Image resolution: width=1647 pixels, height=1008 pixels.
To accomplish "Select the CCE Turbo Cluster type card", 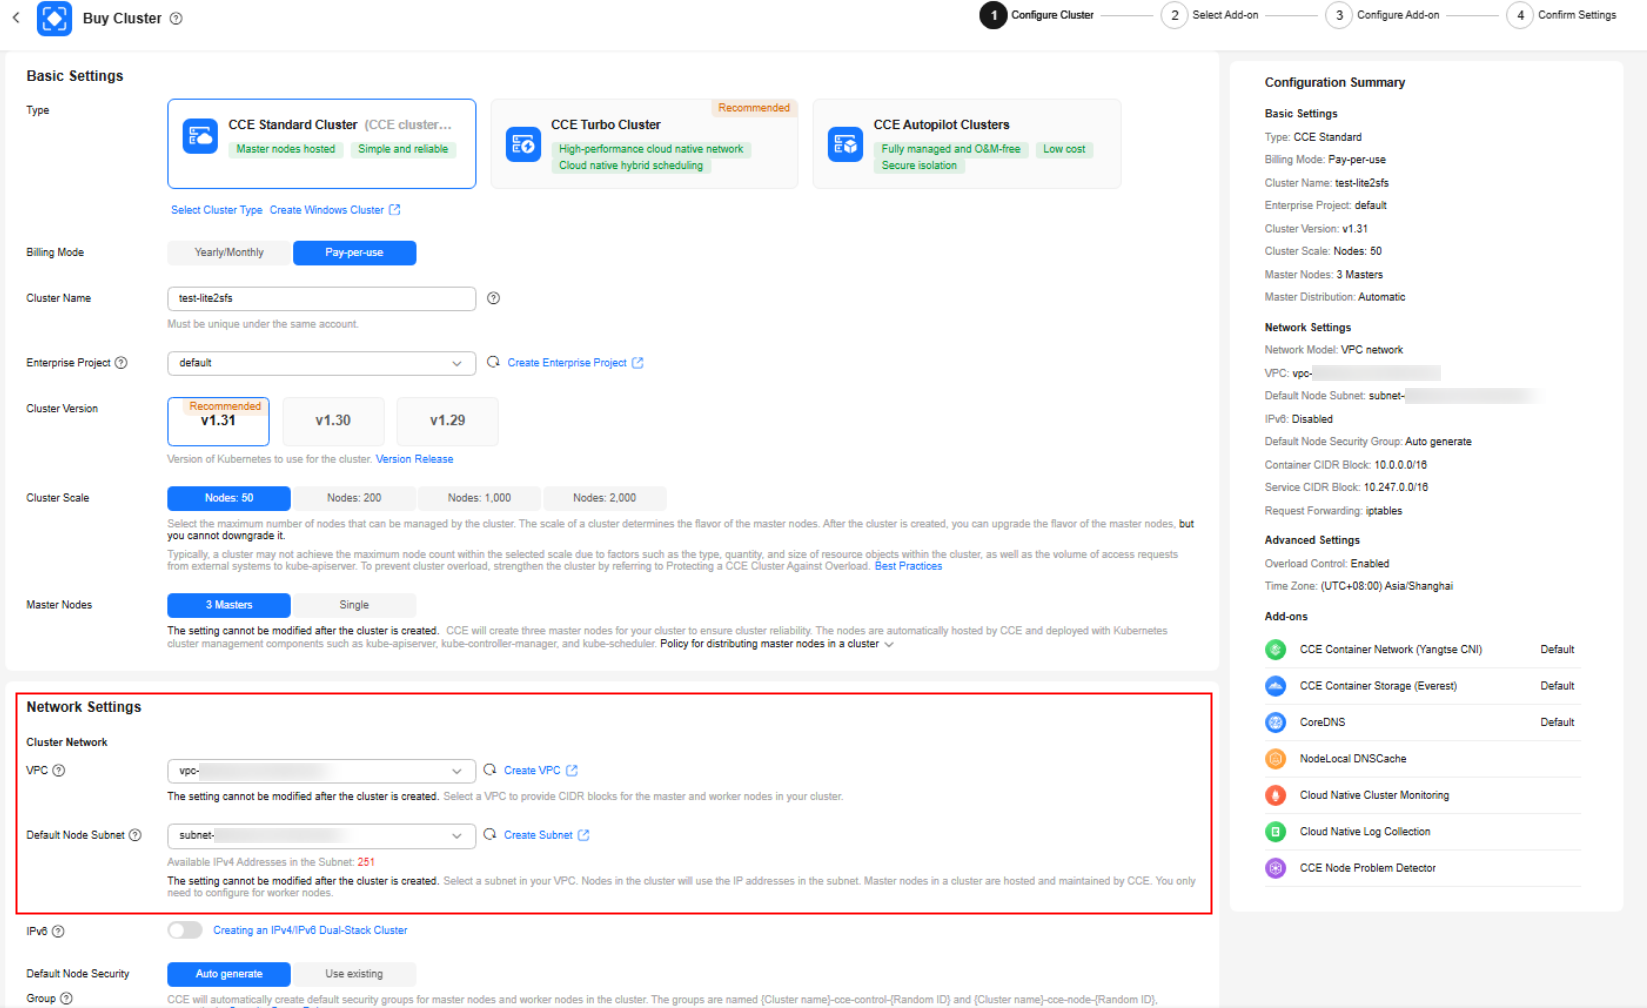I will tap(644, 144).
